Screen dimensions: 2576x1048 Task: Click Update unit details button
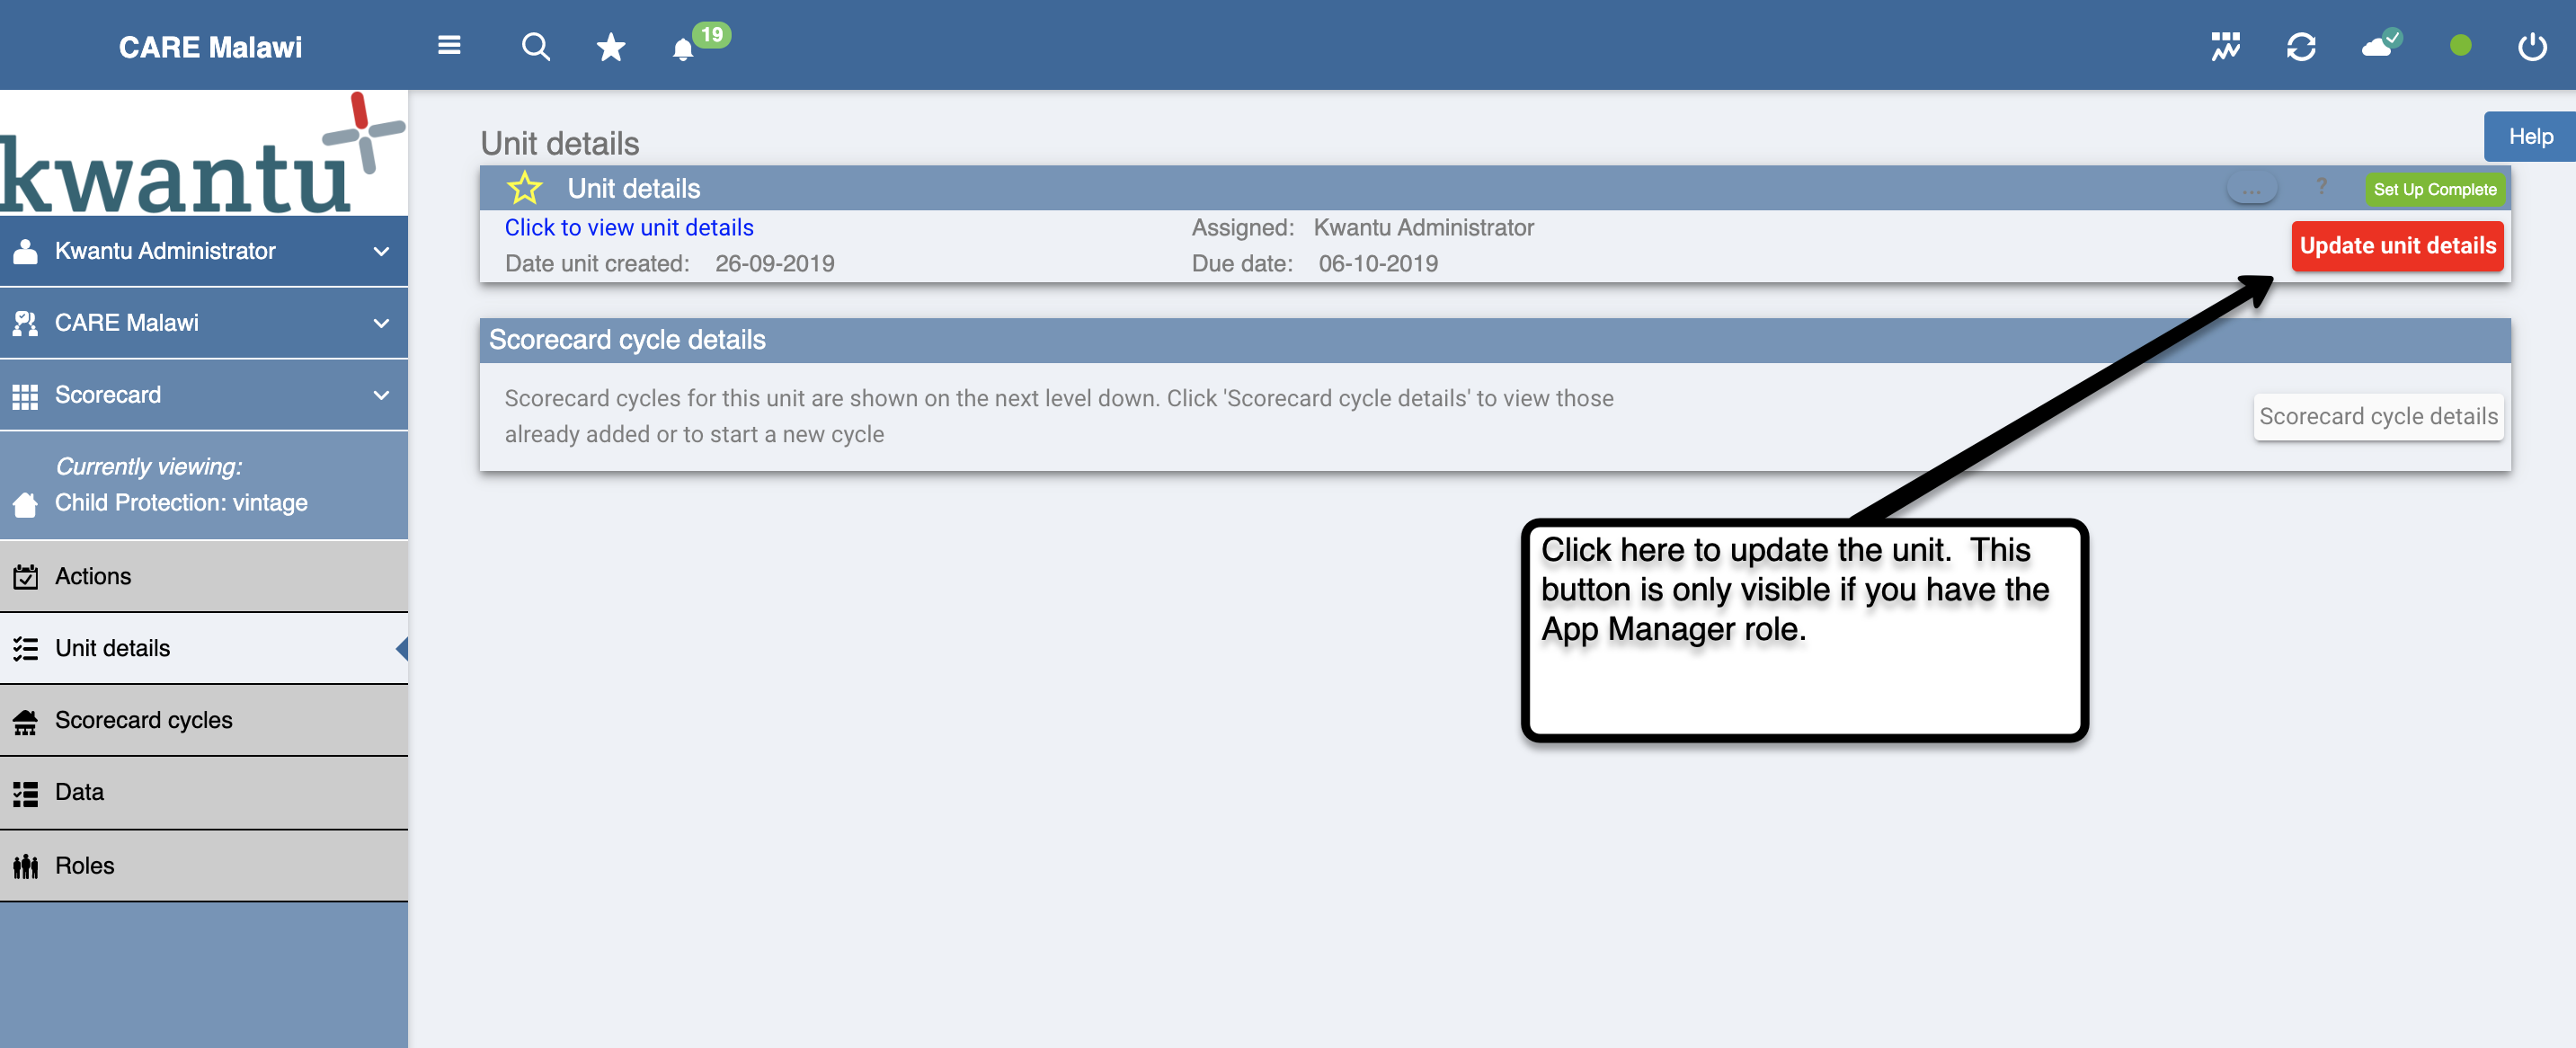point(2397,246)
